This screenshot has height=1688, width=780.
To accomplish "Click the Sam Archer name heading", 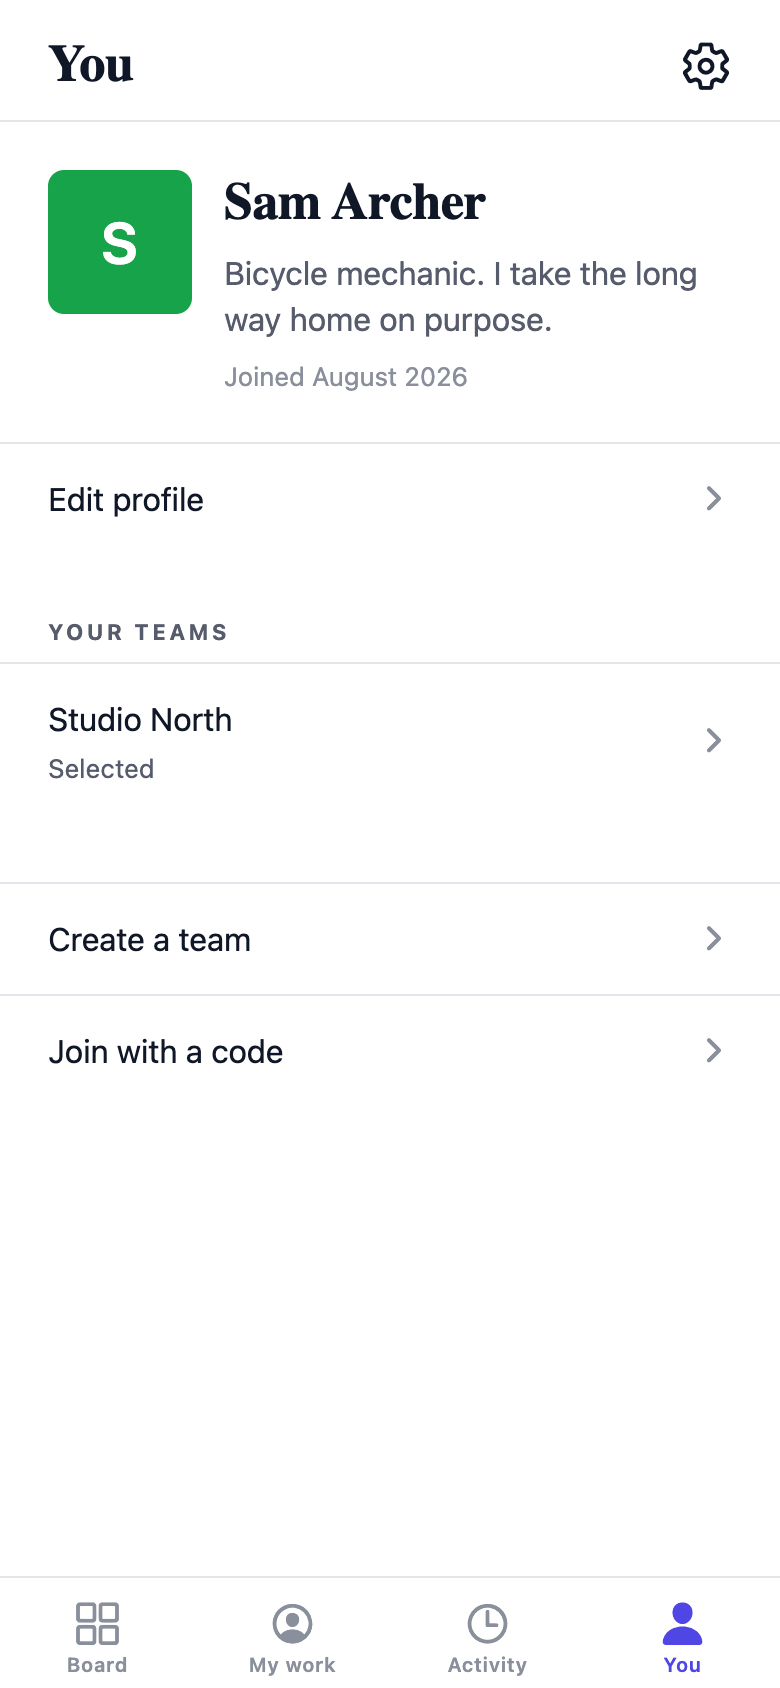I will (355, 202).
